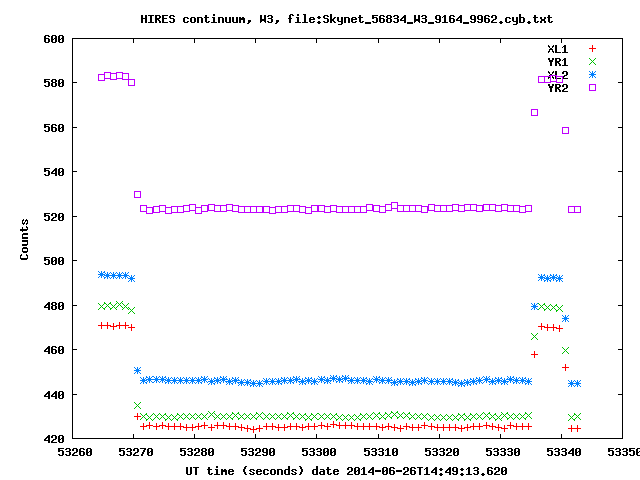
Task: Click the 53300 x-axis tick label
Action: pyautogui.click(x=319, y=452)
